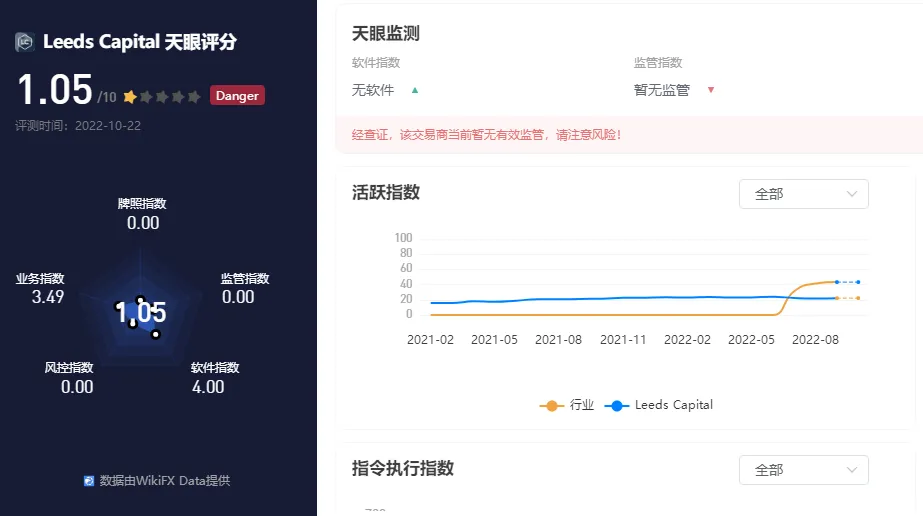Screen dimensions: 923x516
Task: Open the 全部 dropdown for 活跃指数
Action: click(804, 194)
